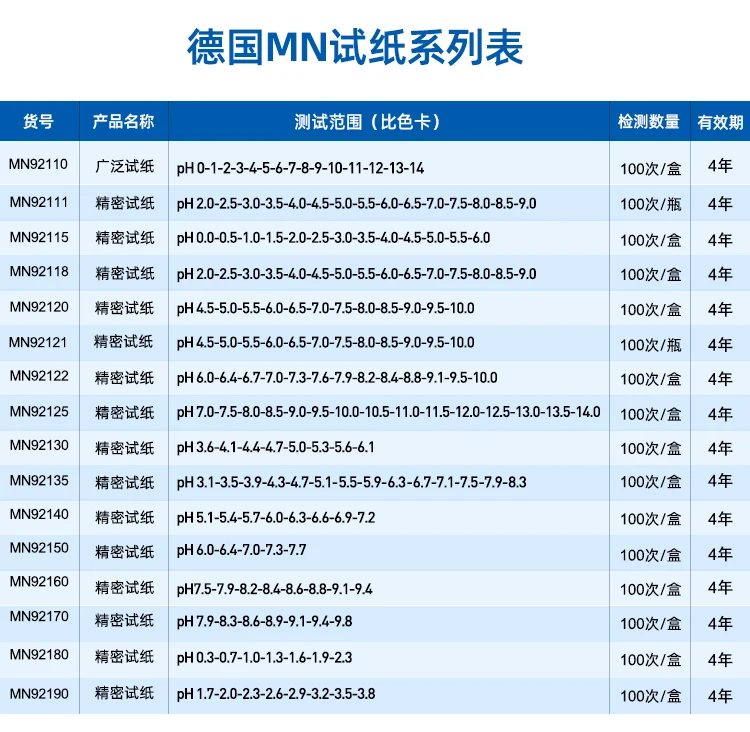Click product number MN92180
This screenshot has width=750, height=732.
tap(39, 654)
